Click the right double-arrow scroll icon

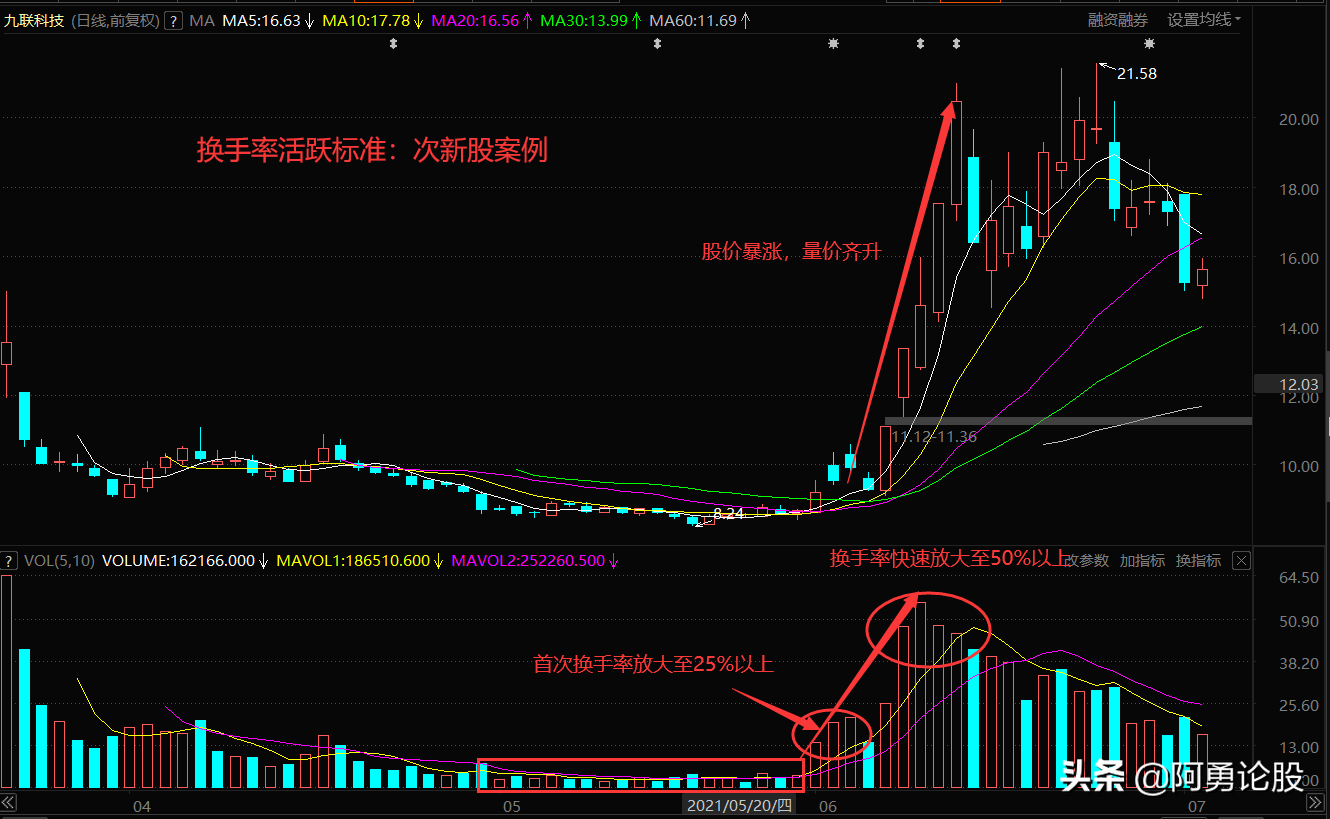pos(1321,803)
